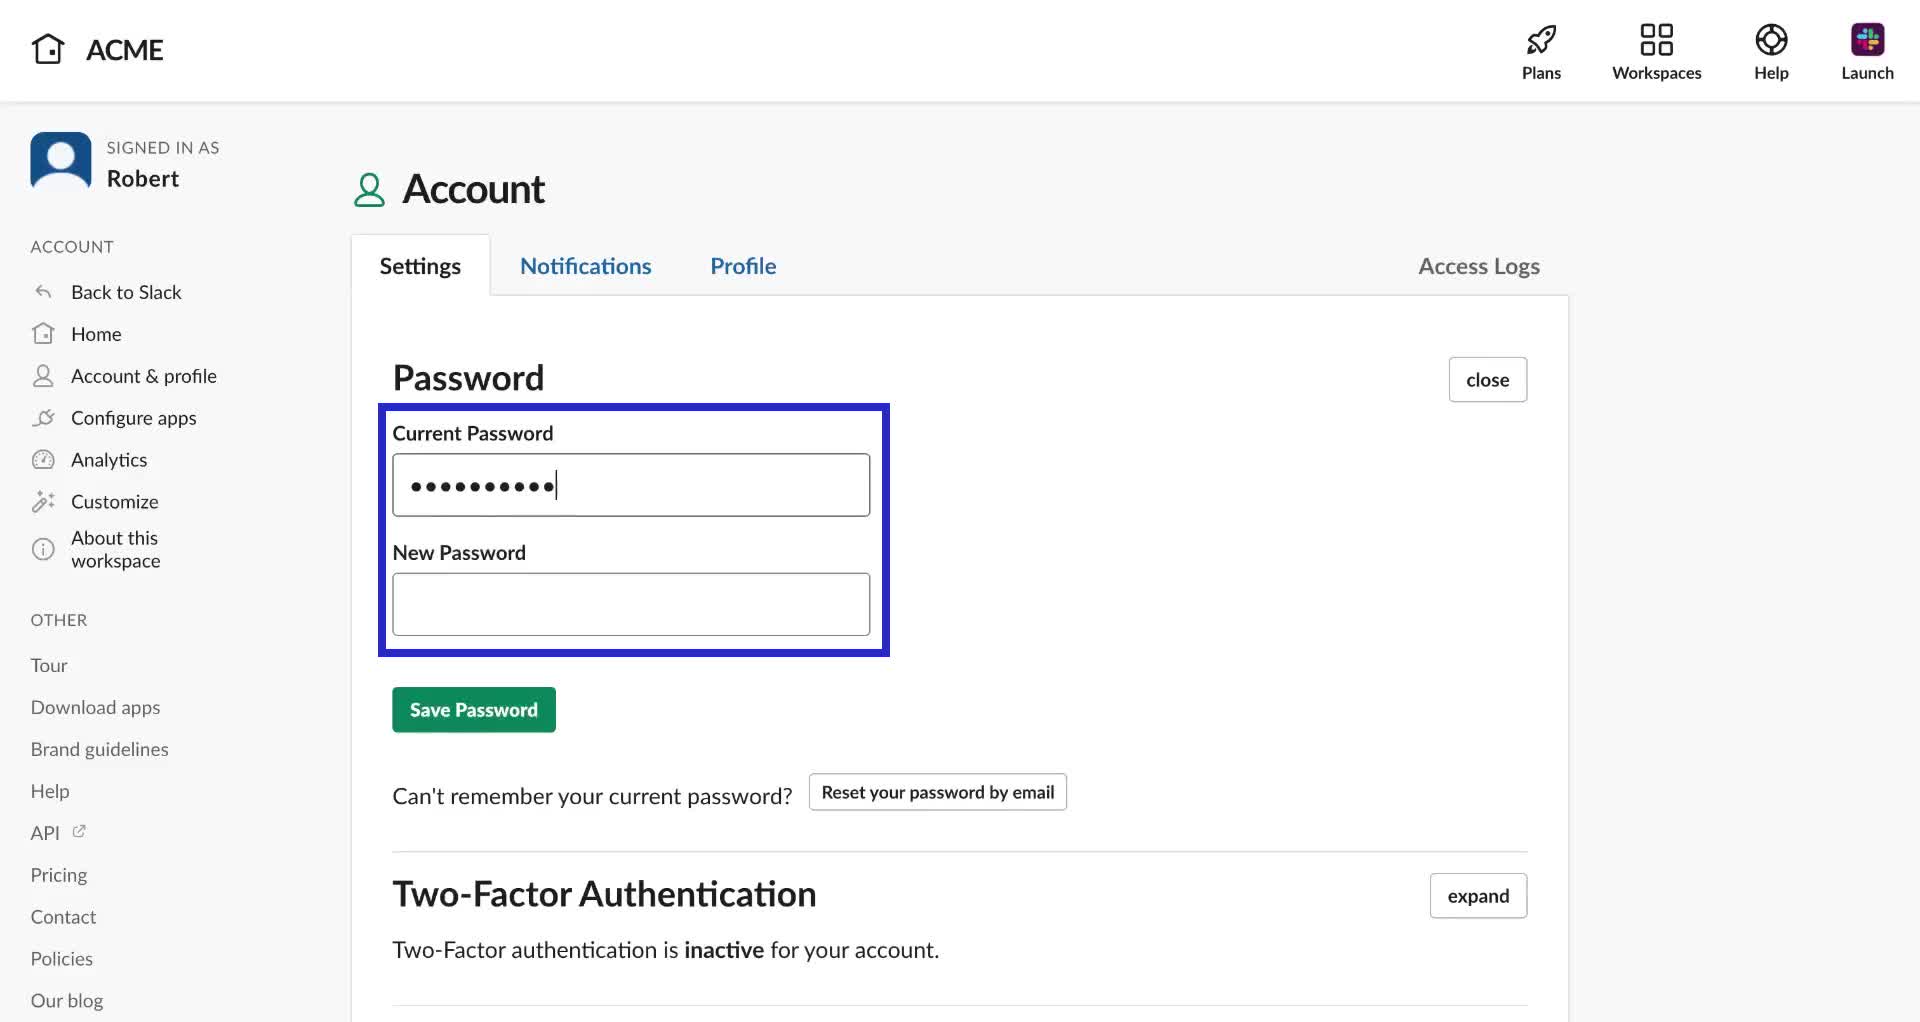The image size is (1920, 1022).
Task: Click Robert's avatar image
Action: pyautogui.click(x=60, y=160)
